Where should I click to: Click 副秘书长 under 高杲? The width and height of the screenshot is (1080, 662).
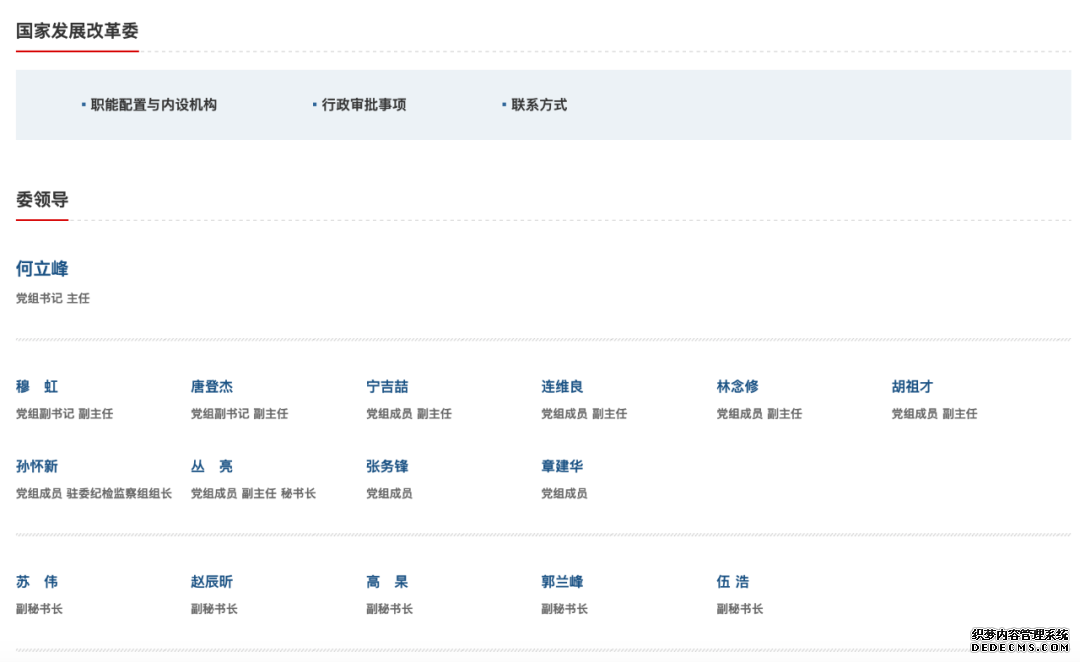pos(389,610)
